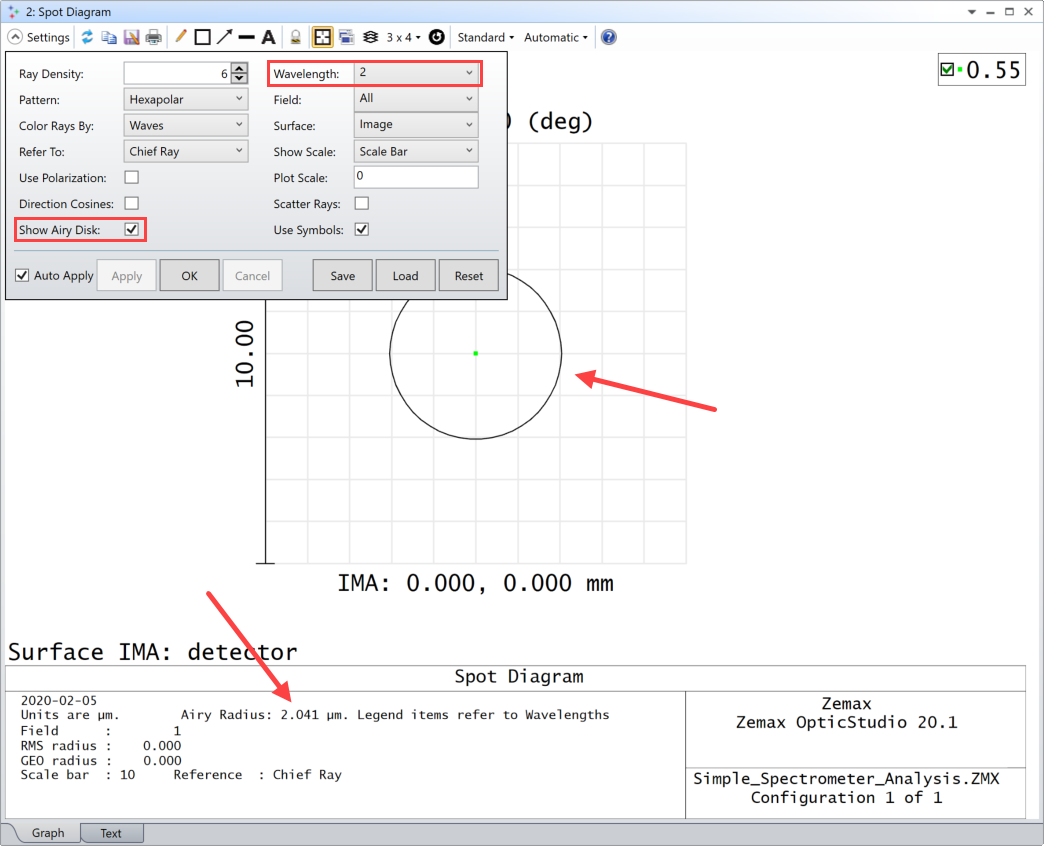
Task: Switch to the Text tab
Action: (111, 832)
